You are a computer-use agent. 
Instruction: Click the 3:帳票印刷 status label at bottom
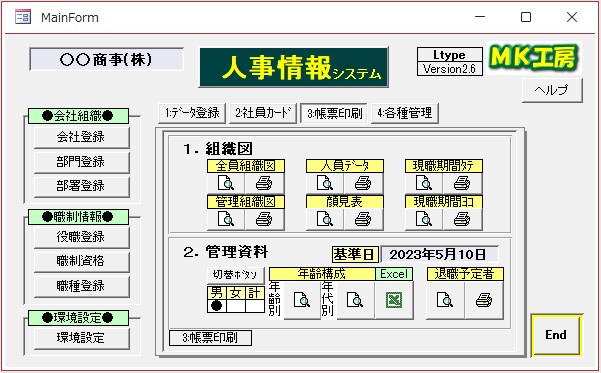[x=210, y=338]
